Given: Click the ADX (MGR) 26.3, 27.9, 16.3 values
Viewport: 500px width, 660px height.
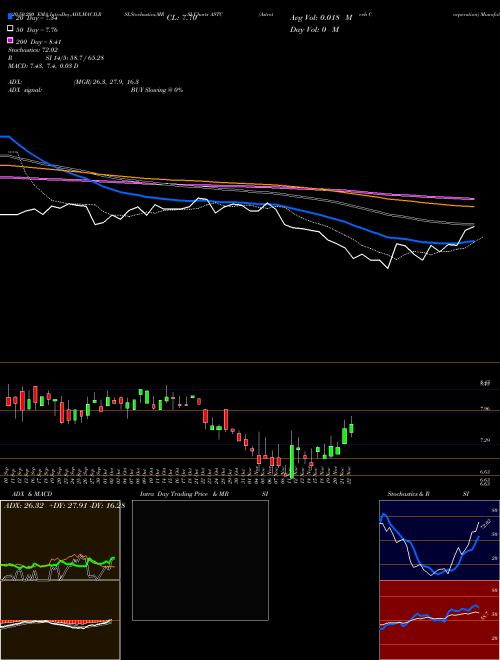Looking at the screenshot, I should click(106, 82).
